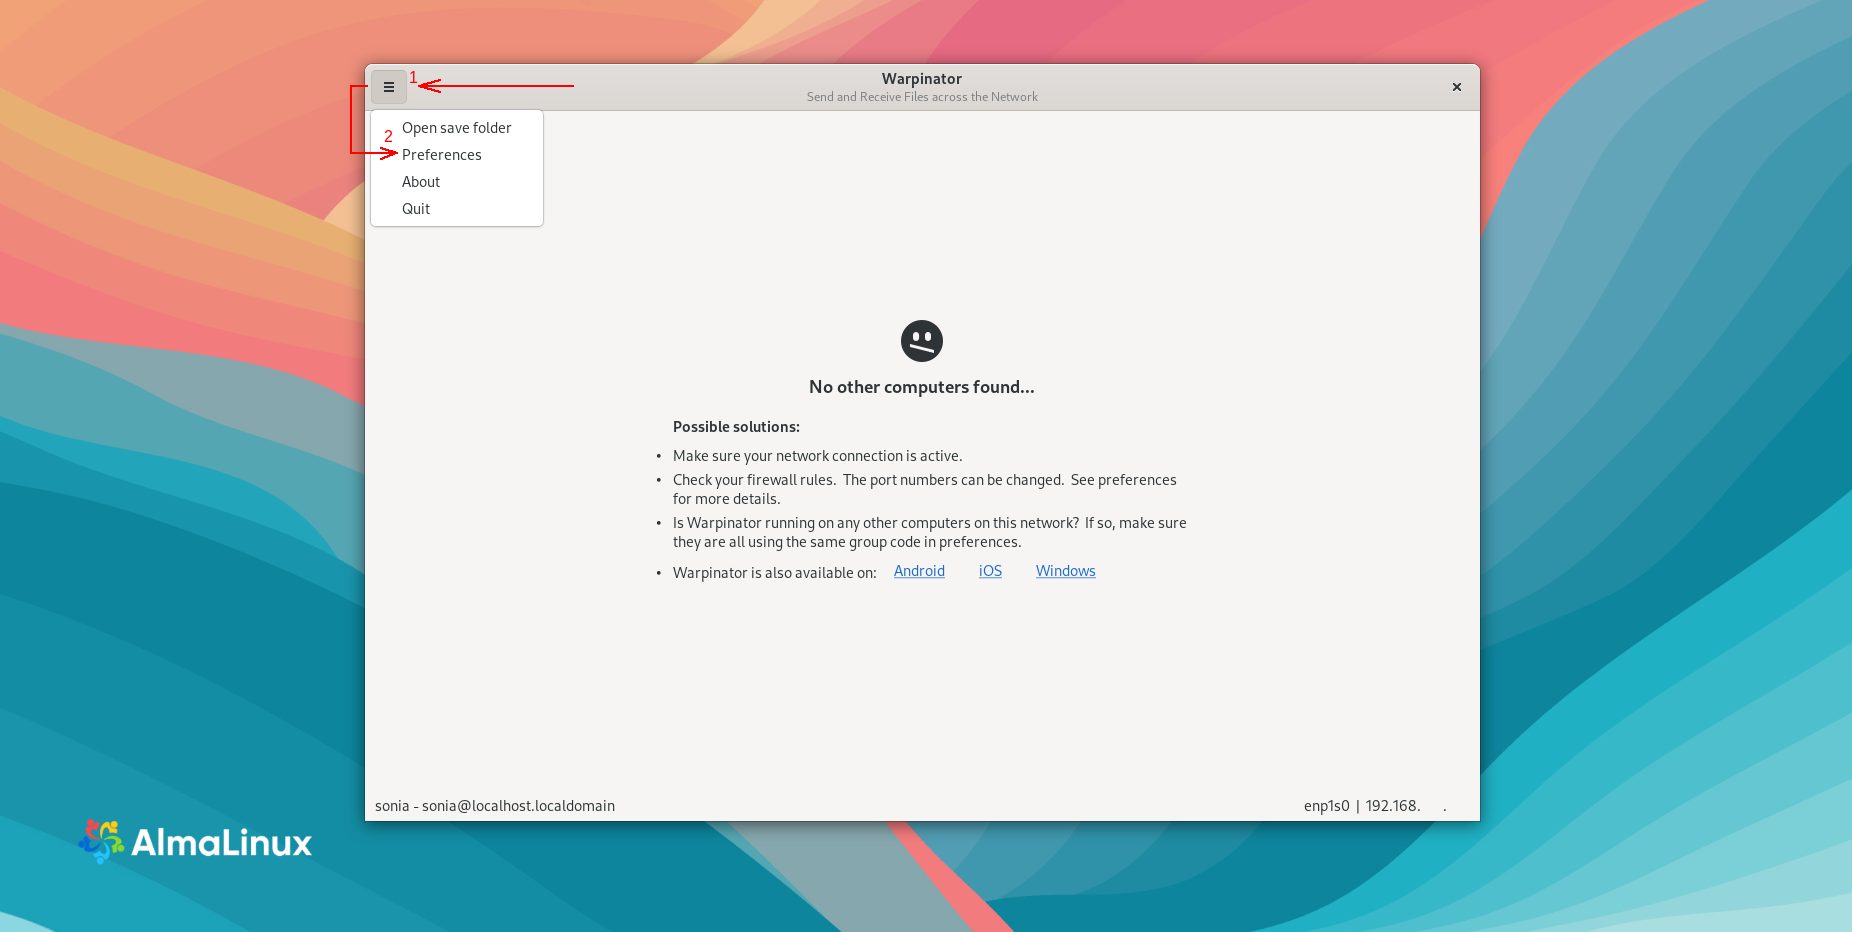Choose 'Open save folder' from the menu

click(456, 128)
